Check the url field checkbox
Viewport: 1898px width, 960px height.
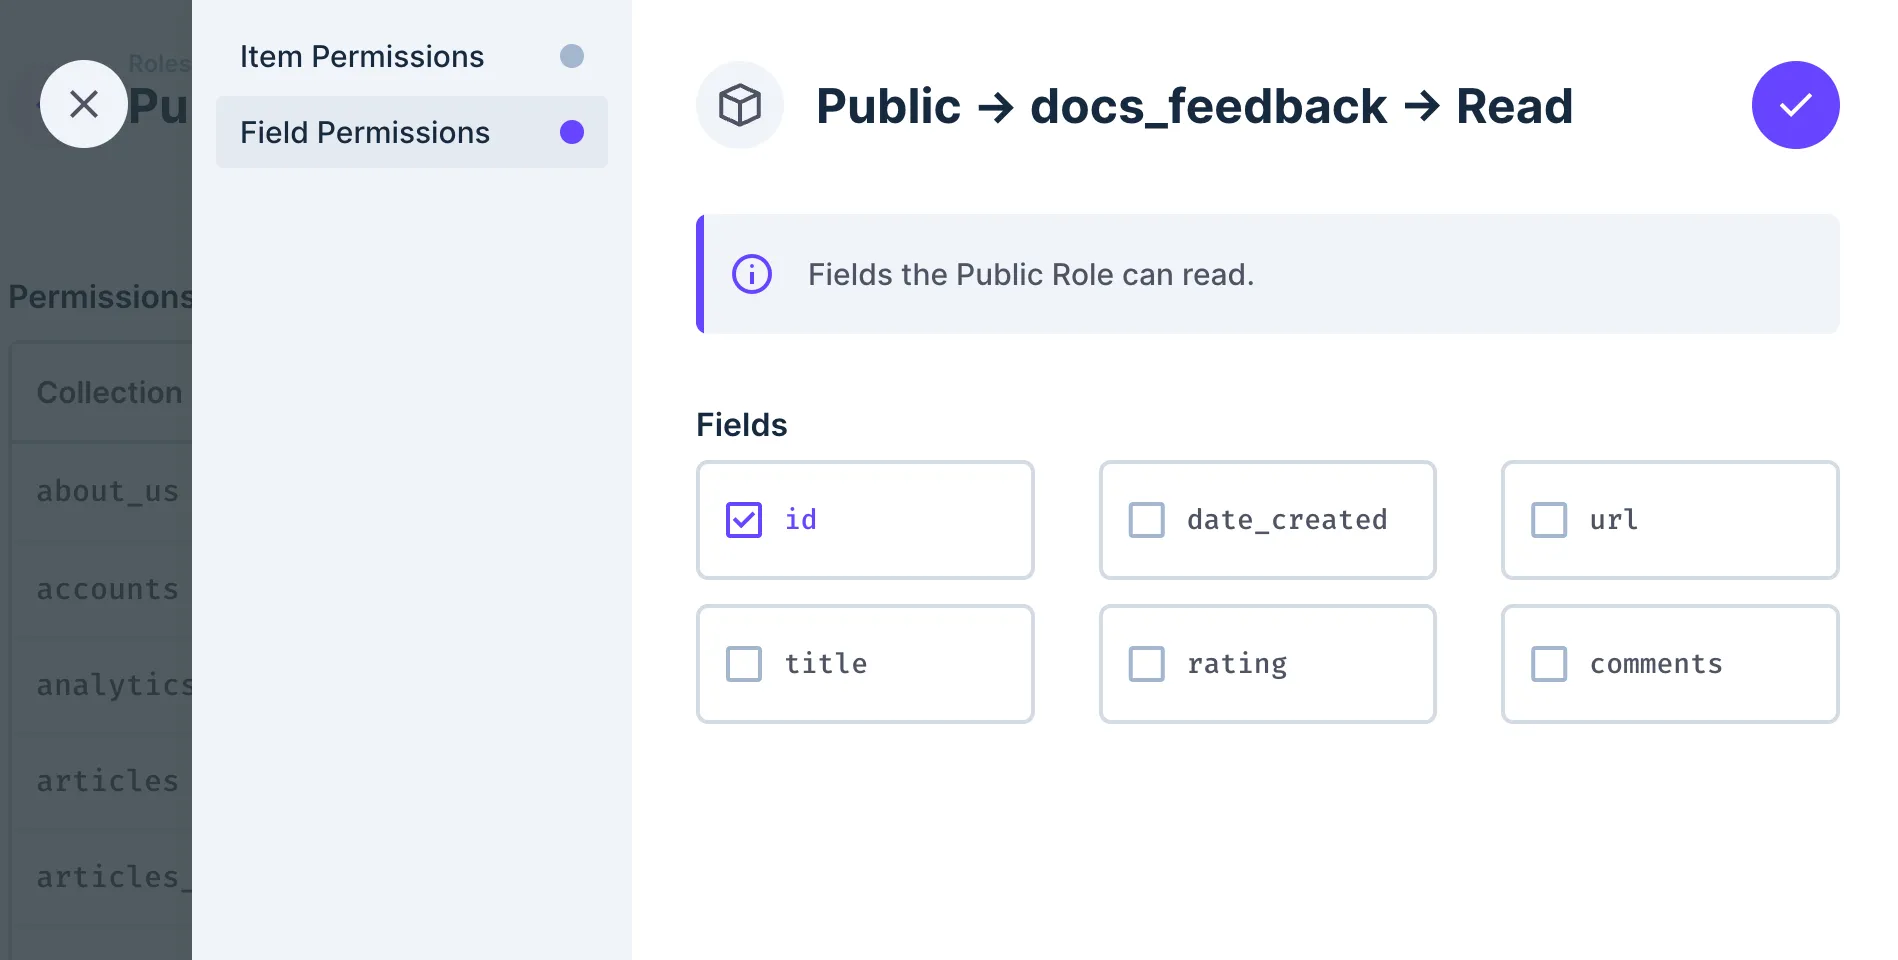pos(1549,519)
